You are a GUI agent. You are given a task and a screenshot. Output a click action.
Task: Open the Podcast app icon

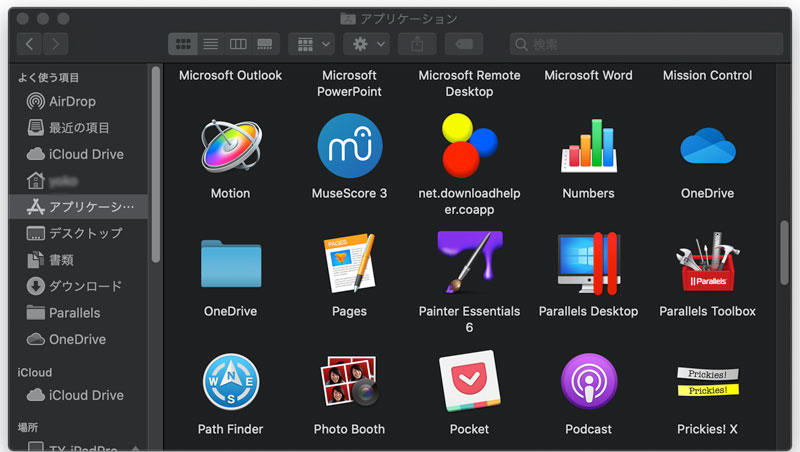[588, 382]
